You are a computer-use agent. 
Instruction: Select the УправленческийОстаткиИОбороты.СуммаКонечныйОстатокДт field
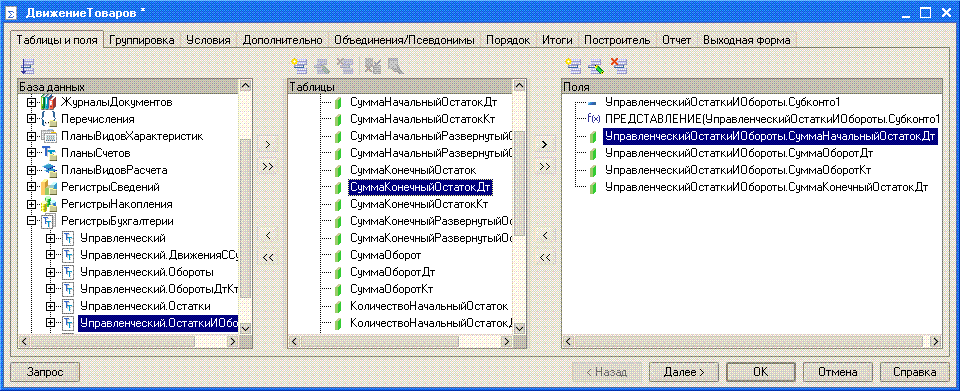tap(766, 187)
